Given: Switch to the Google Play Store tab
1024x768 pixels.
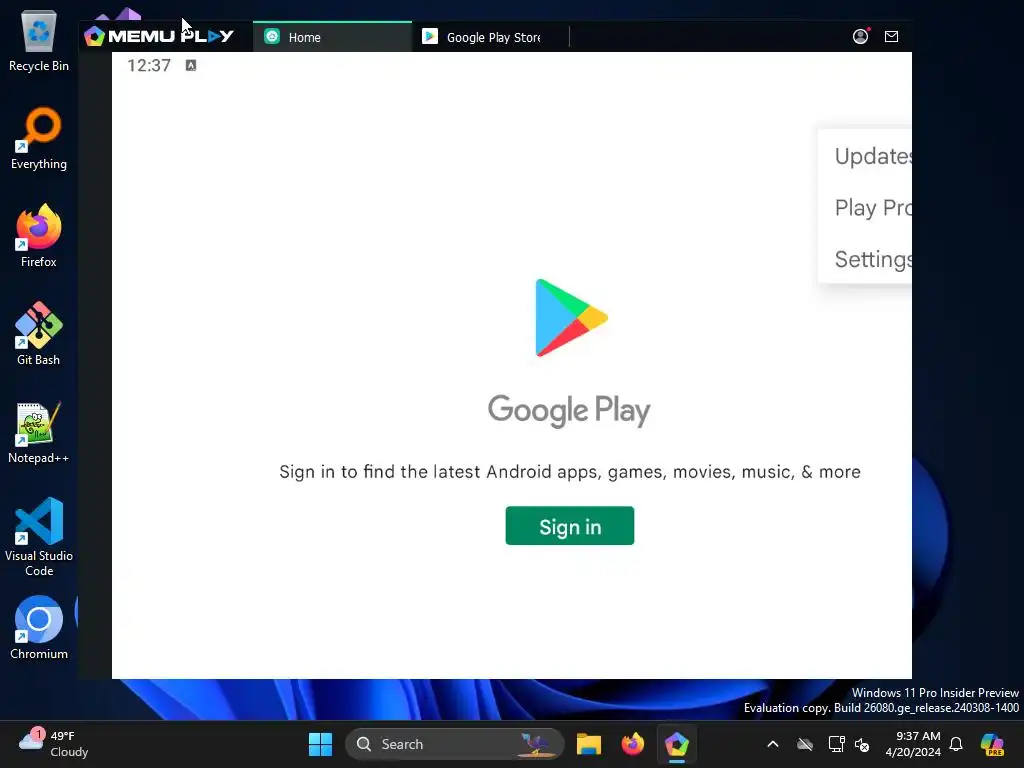Looking at the screenshot, I should (491, 37).
